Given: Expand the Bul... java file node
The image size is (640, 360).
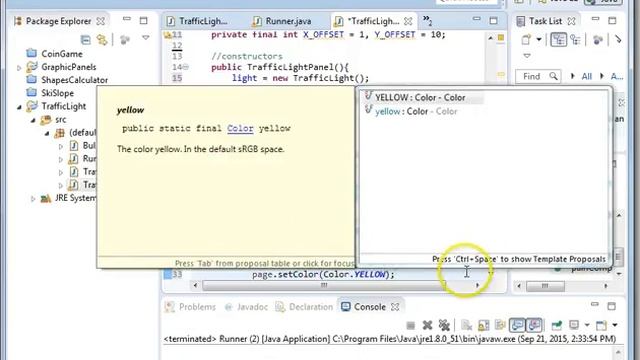Looking at the screenshot, I should point(61,146).
